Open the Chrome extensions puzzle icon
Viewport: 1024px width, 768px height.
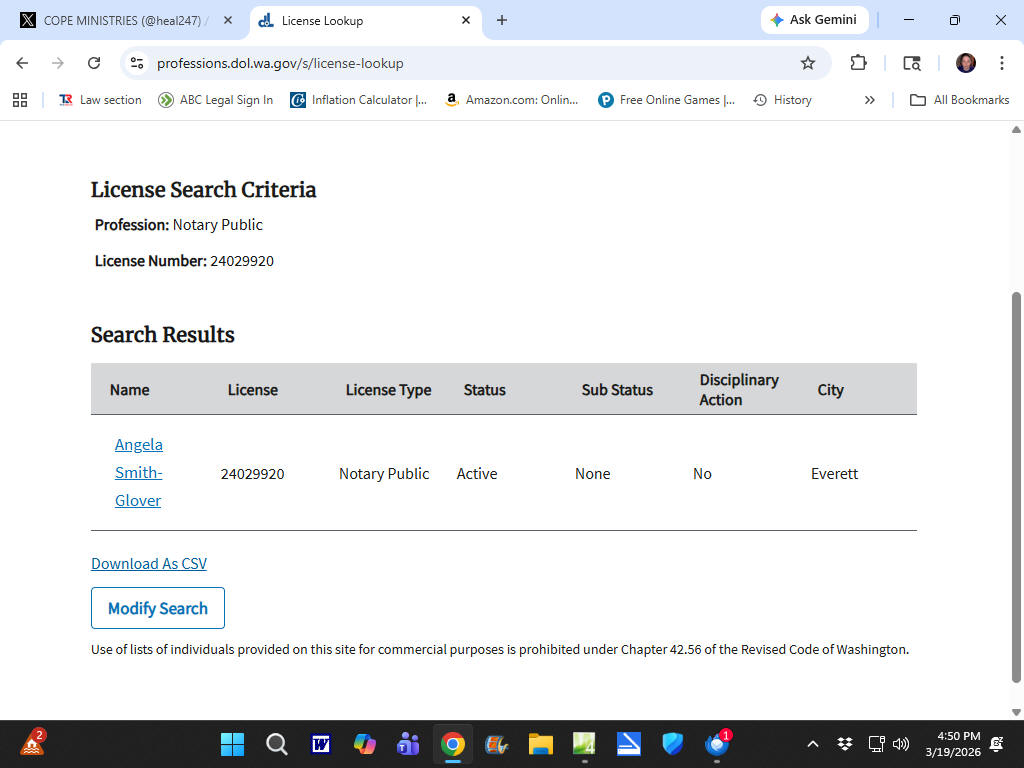(858, 63)
